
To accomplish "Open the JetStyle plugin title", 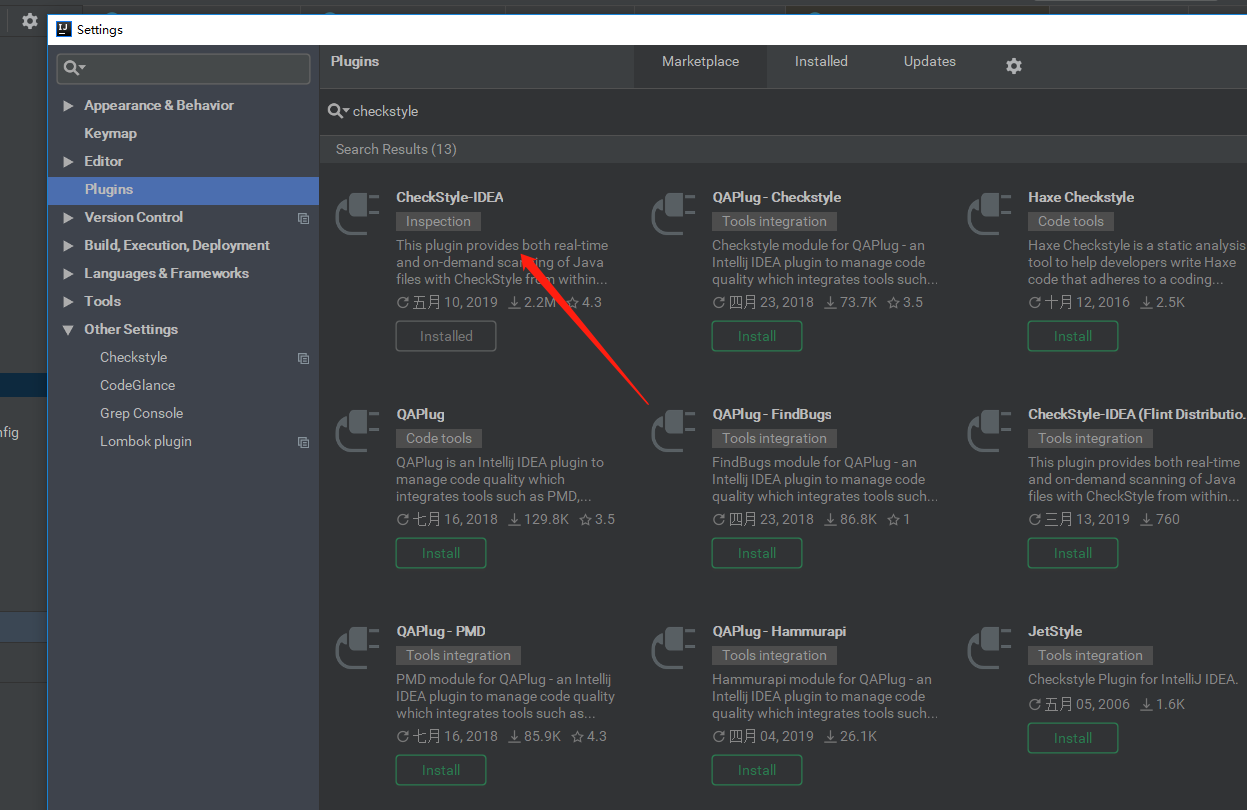I will (x=1055, y=632).
